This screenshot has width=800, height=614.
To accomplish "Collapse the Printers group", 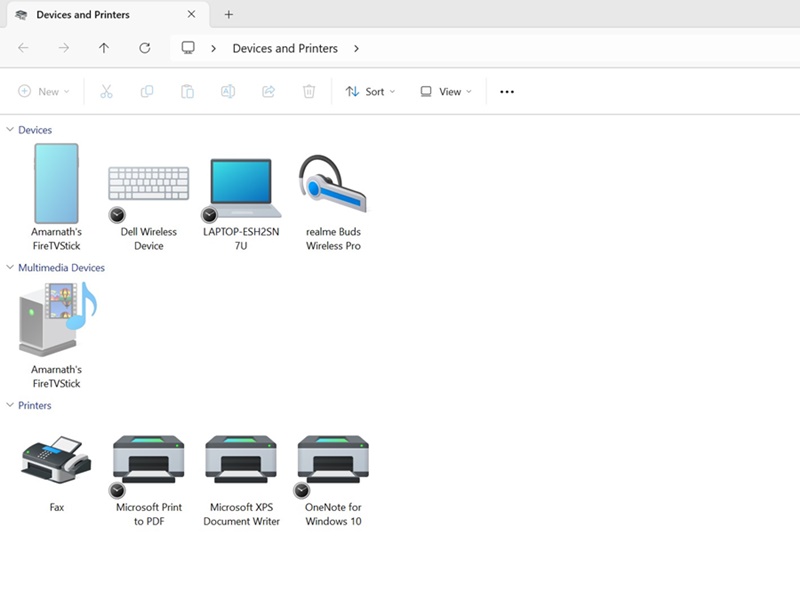I will click(x=11, y=406).
